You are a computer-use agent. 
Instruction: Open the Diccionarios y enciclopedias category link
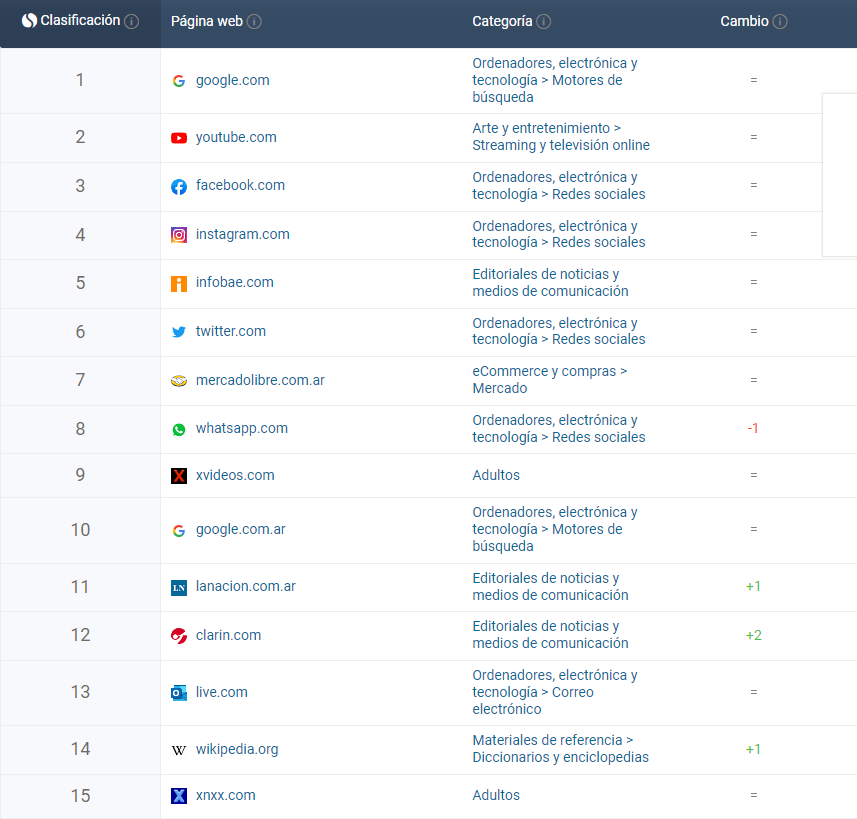(x=560, y=758)
